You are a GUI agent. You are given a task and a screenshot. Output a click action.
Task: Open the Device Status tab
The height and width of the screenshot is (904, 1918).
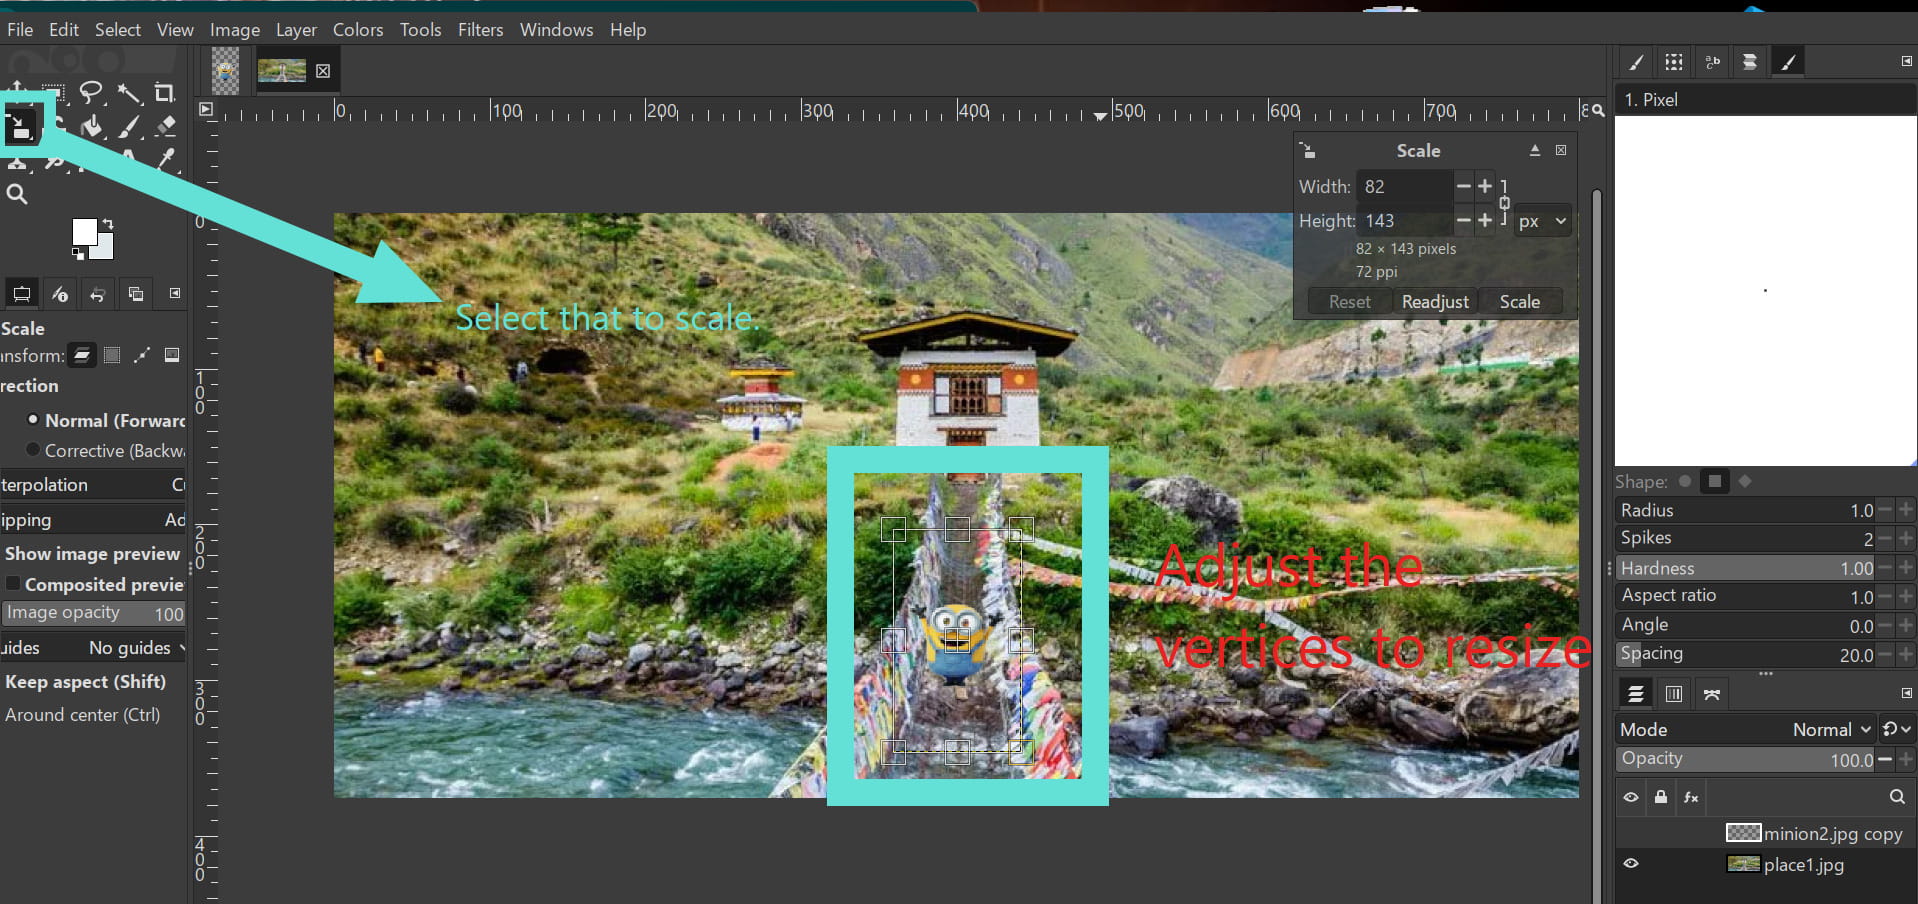(x=60, y=294)
